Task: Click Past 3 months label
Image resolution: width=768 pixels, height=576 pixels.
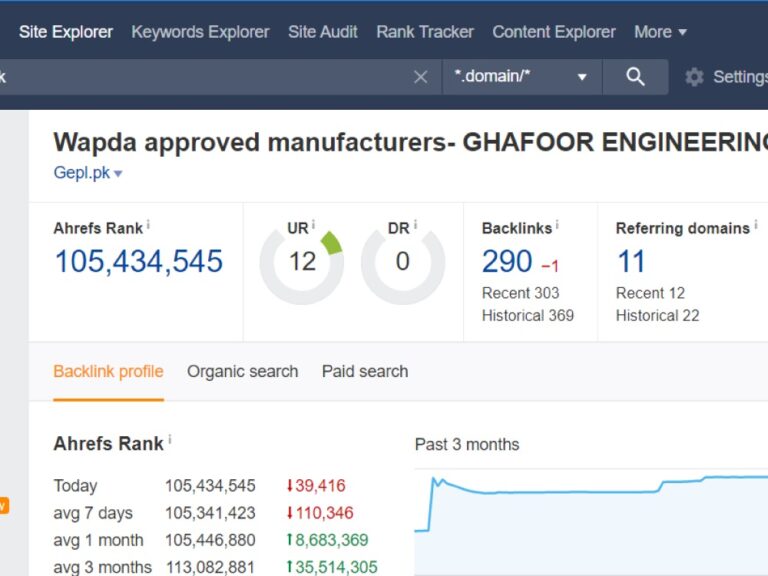Action: tap(467, 444)
